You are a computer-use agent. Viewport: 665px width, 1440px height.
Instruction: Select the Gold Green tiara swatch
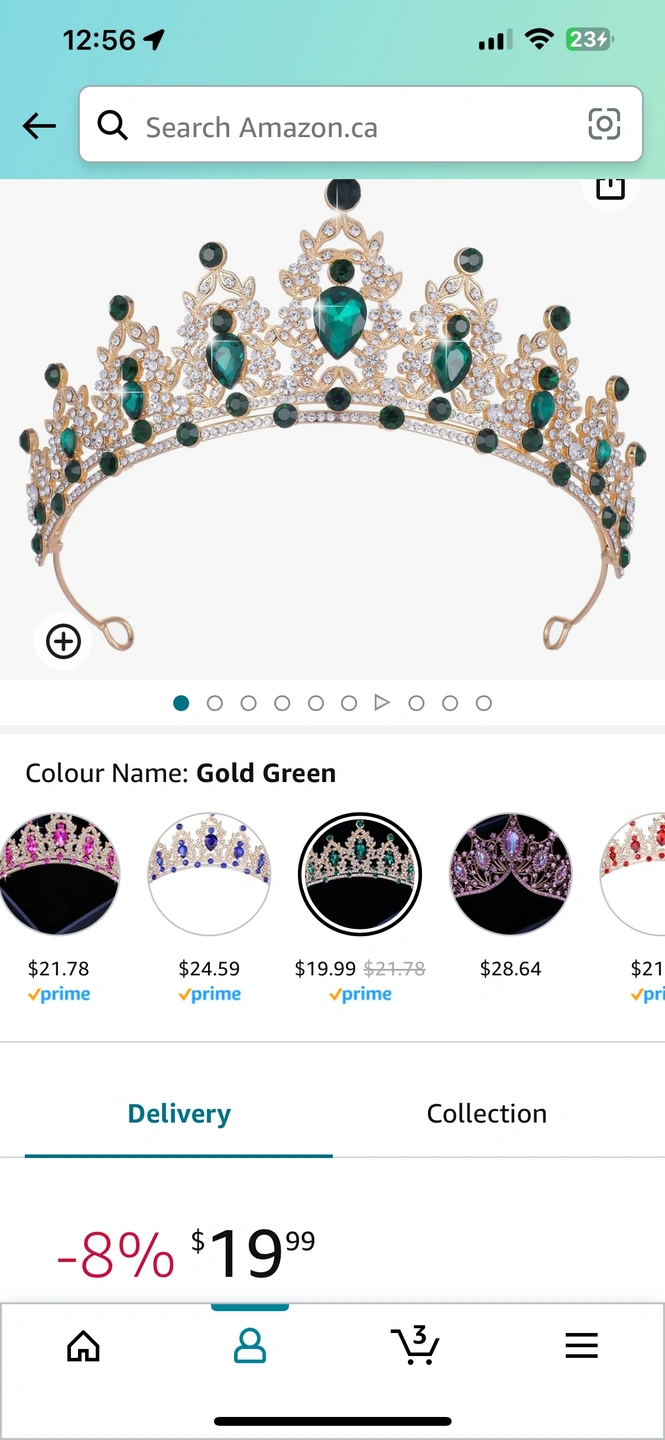(360, 873)
